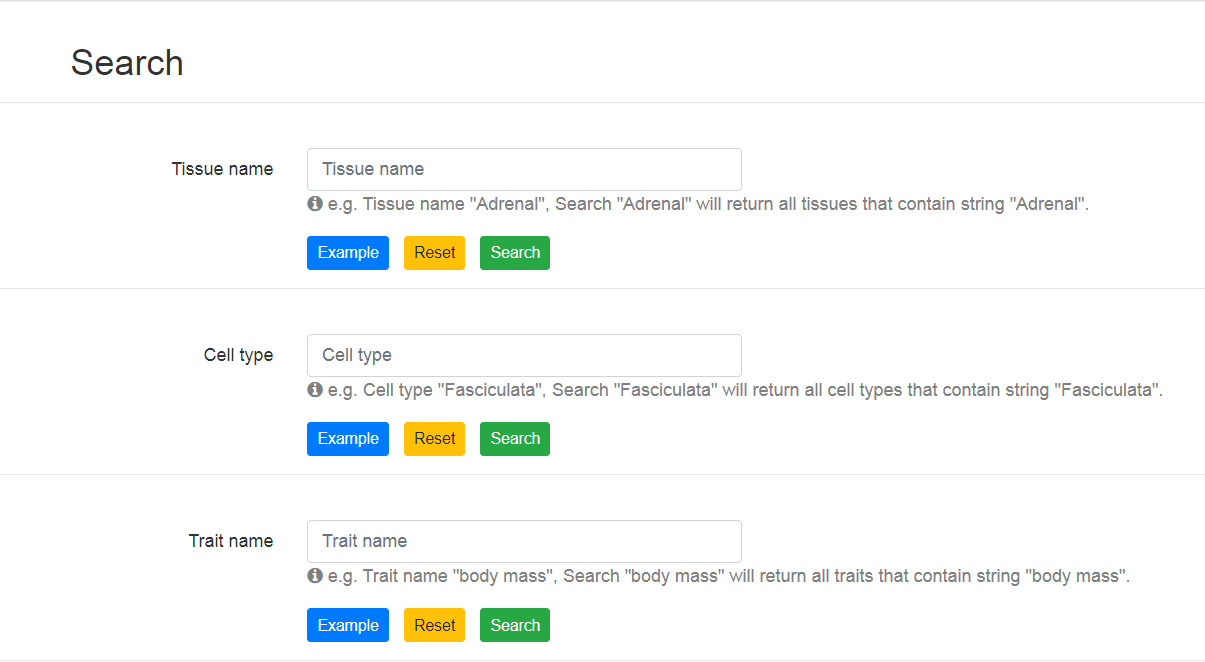Click the info icon under Trait name field
This screenshot has height=662, width=1205.
point(315,576)
